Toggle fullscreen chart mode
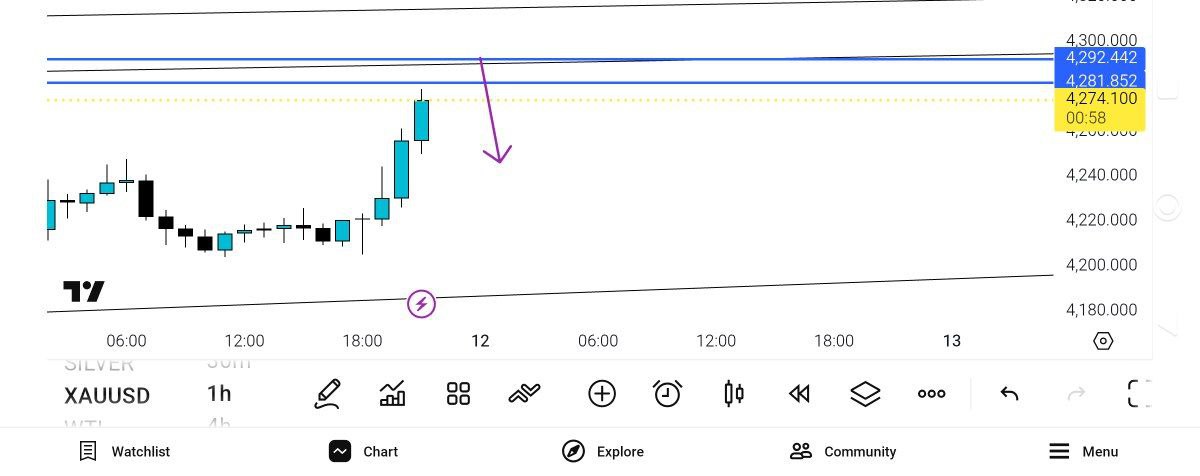Screen dimensions: 1200x476 (x=1139, y=394)
